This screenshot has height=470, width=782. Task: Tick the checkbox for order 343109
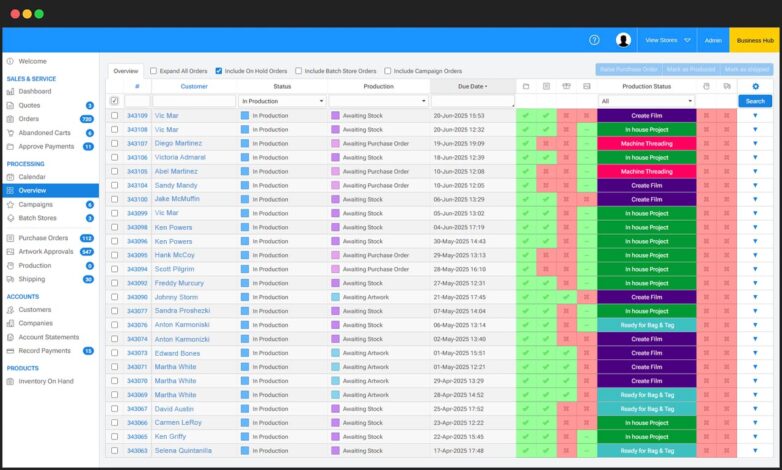114,116
